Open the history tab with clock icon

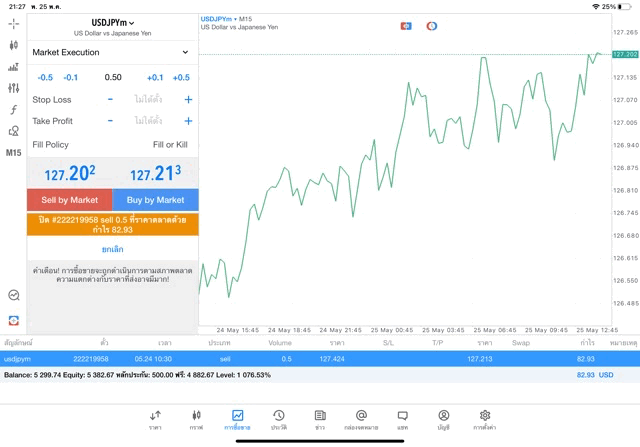[279, 420]
